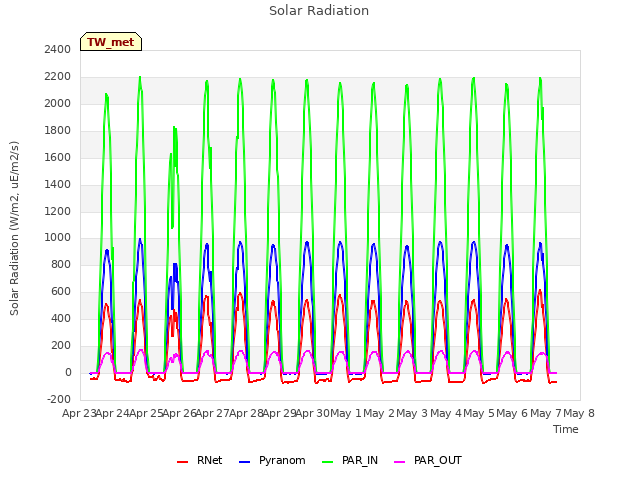Click the 2200 y-axis tick label
The height and width of the screenshot is (480, 640).
point(58,76)
